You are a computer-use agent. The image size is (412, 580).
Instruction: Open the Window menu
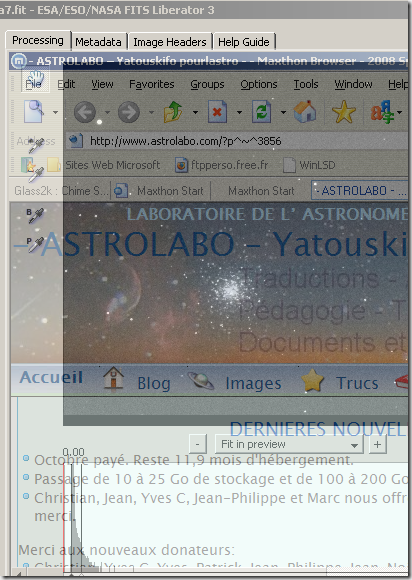354,84
